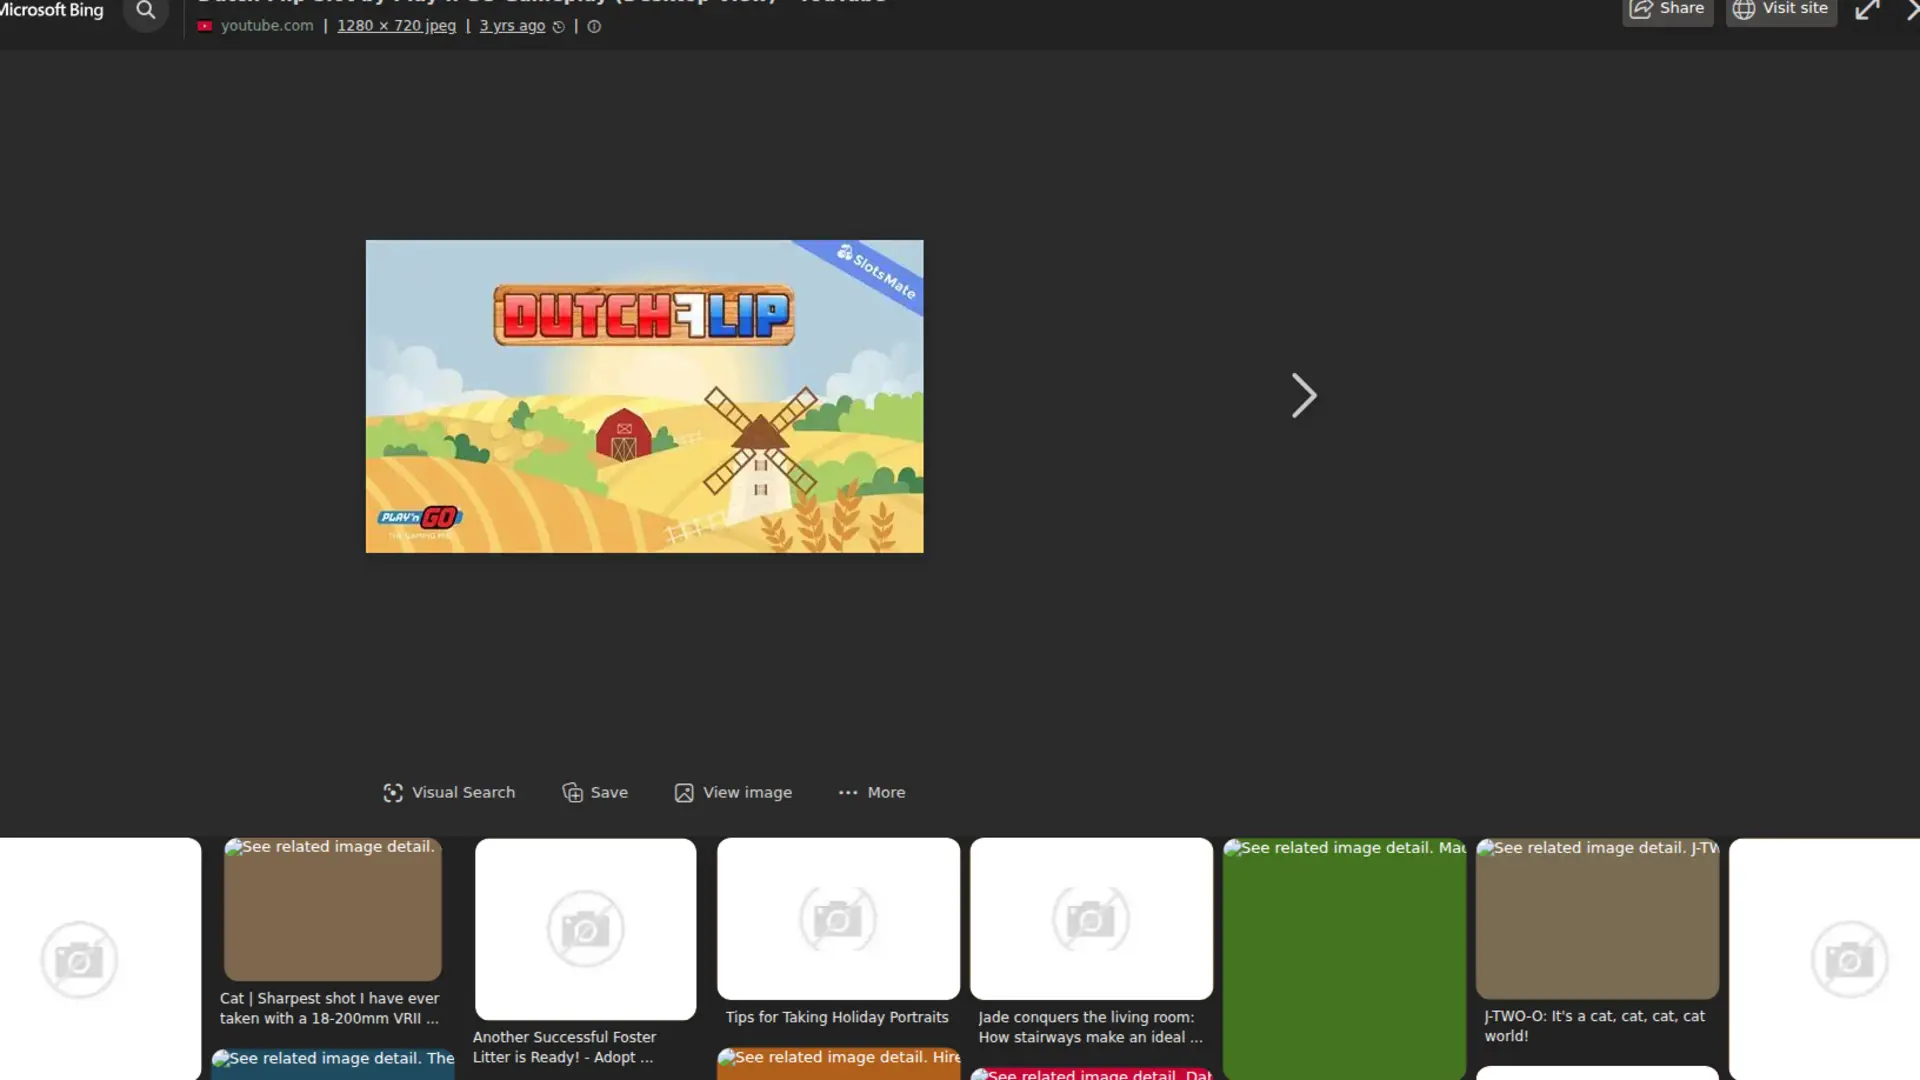Click the Bing search magnifier icon
This screenshot has width=1920, height=1080.
point(146,11)
